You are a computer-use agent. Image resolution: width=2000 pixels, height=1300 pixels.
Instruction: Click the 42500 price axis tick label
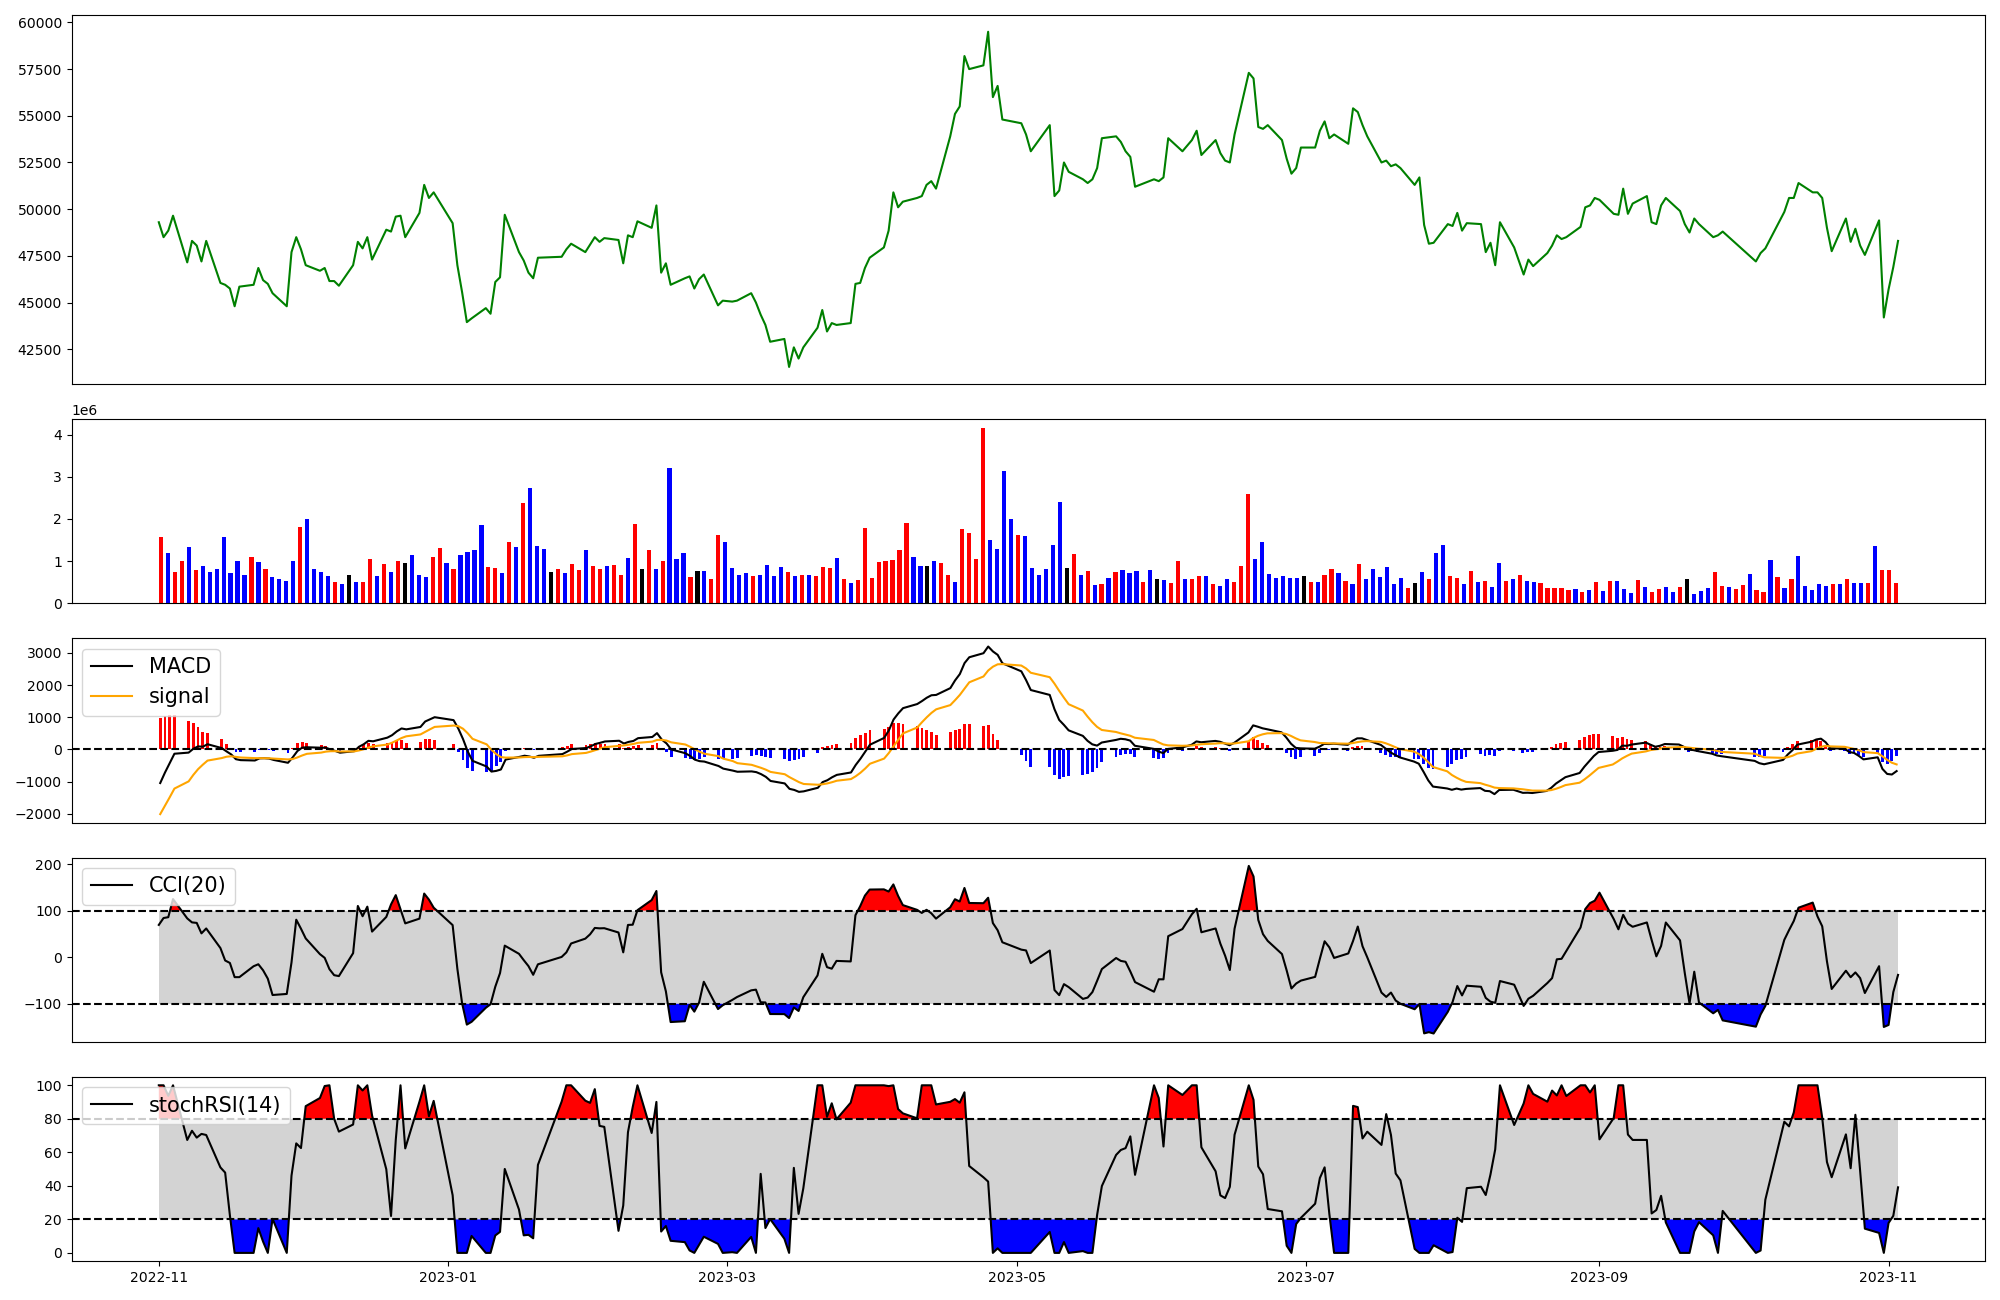click(40, 350)
